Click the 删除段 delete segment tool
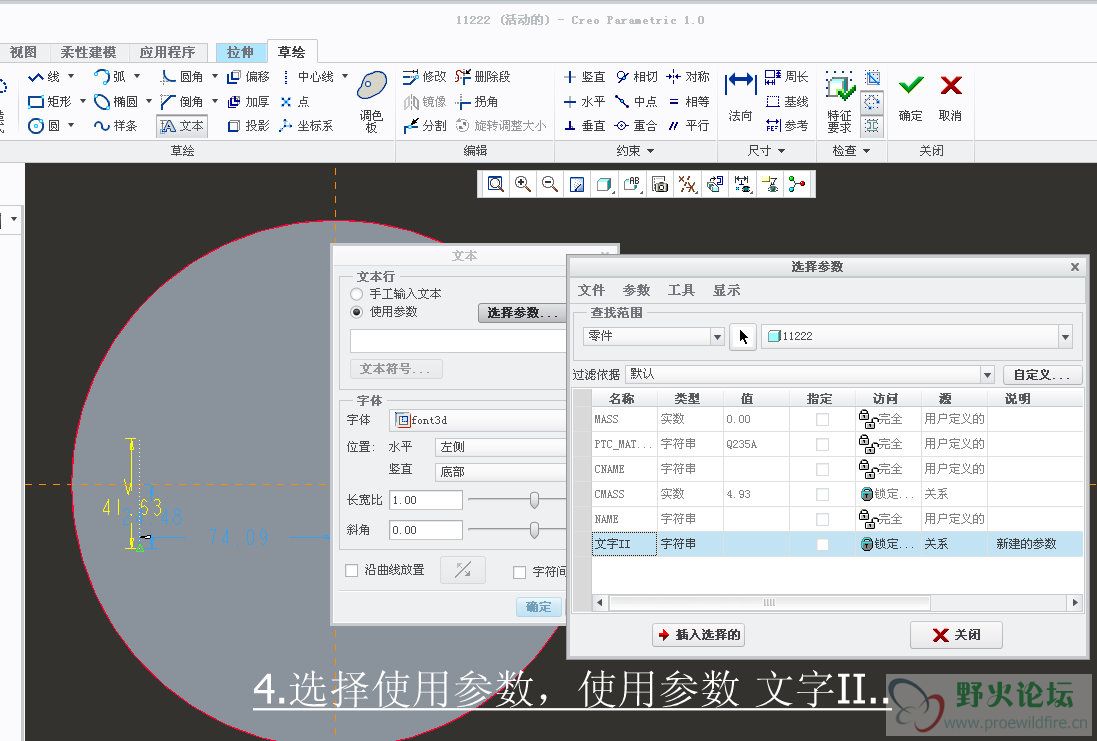Screen dimensions: 1097x741 [483, 76]
